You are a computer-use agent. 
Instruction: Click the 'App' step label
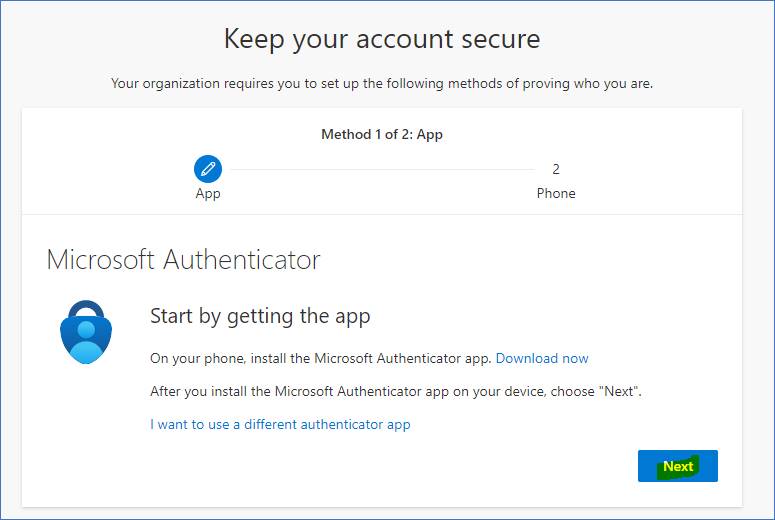click(x=208, y=194)
